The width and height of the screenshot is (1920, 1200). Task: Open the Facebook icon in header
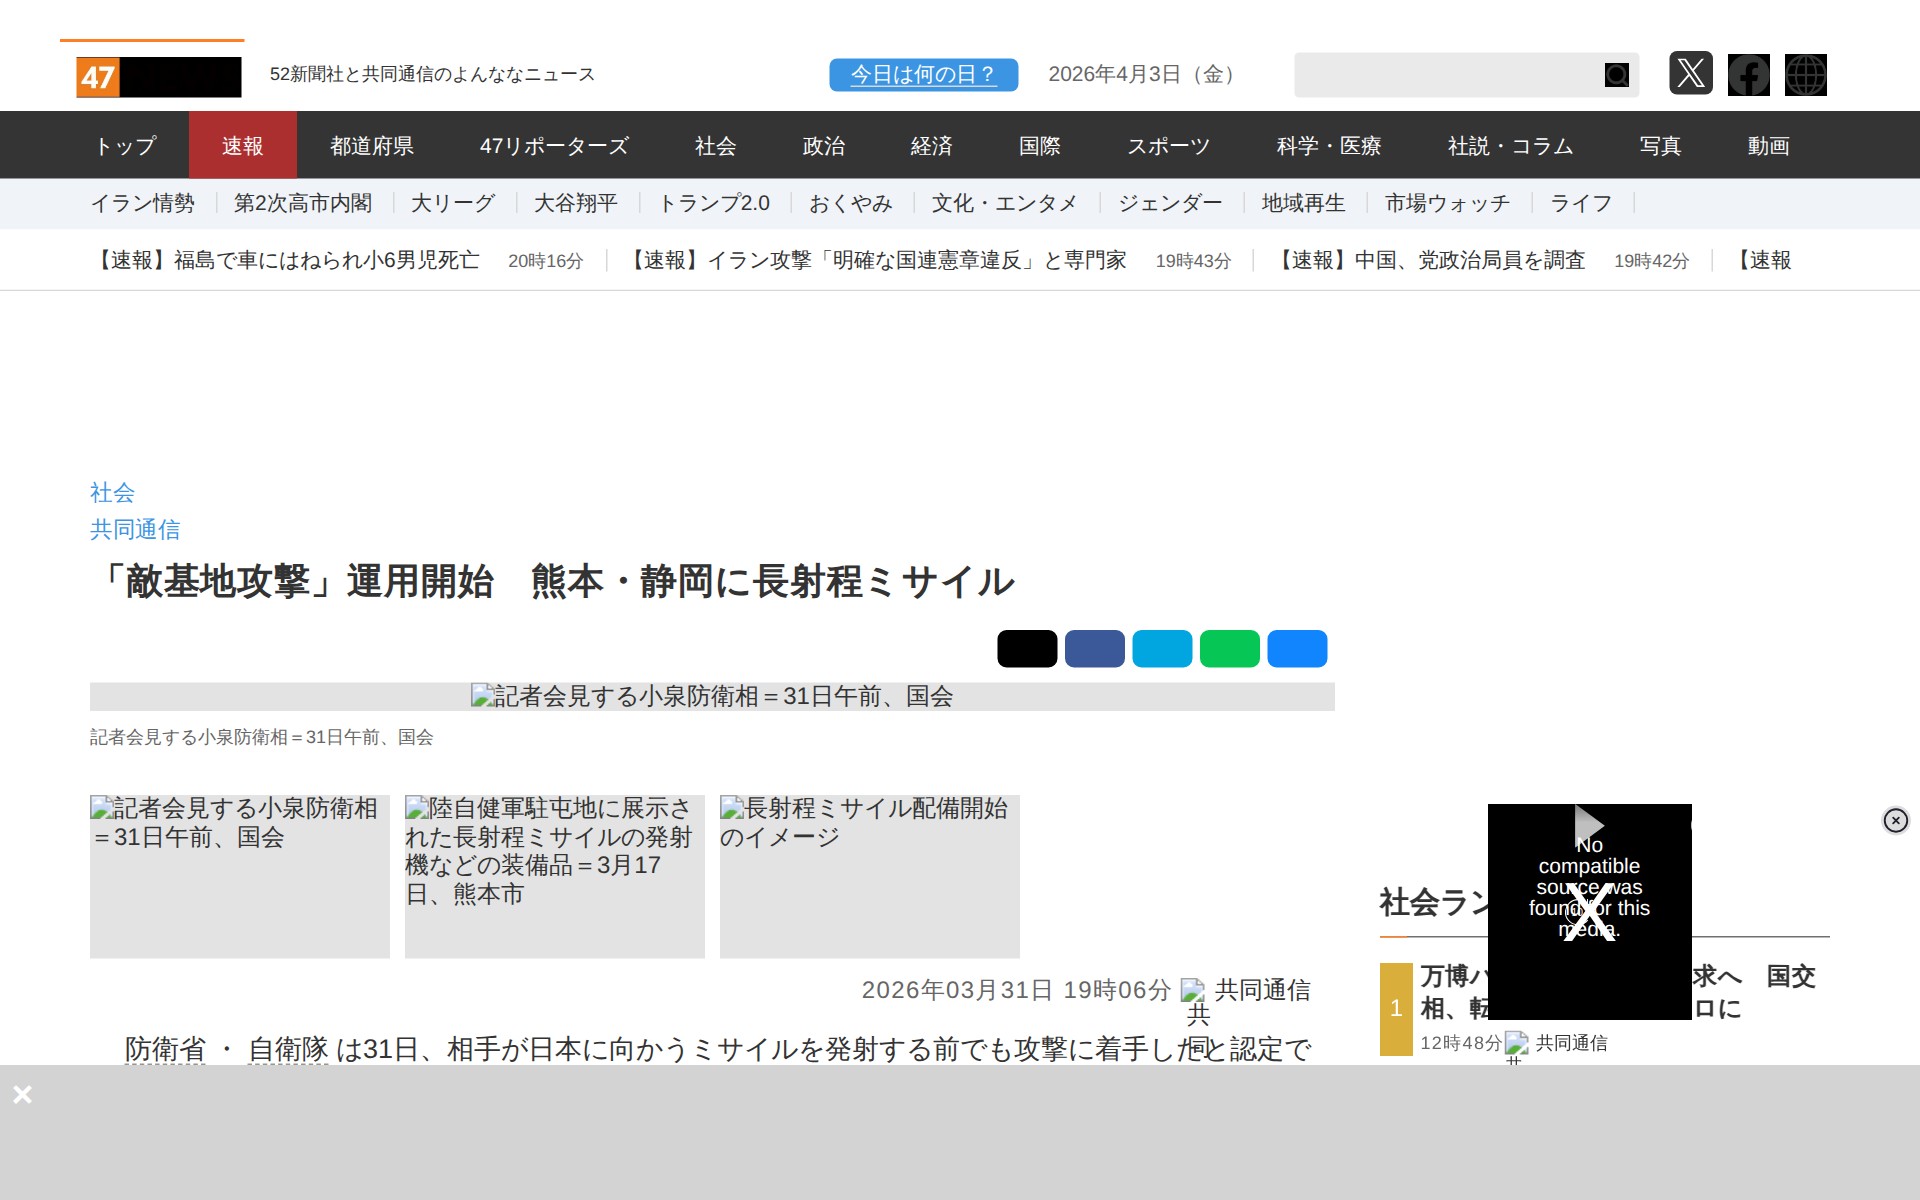pos(1748,74)
